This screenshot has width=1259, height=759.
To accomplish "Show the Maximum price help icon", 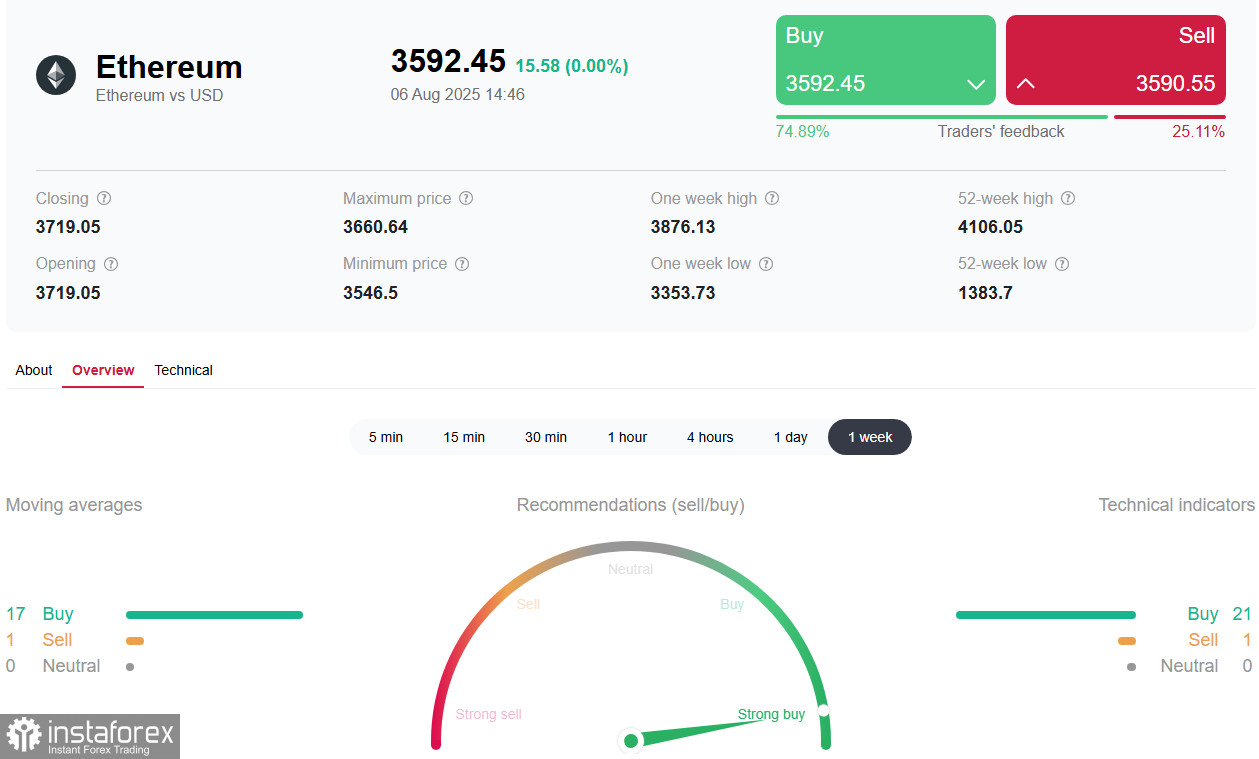I will click(466, 199).
